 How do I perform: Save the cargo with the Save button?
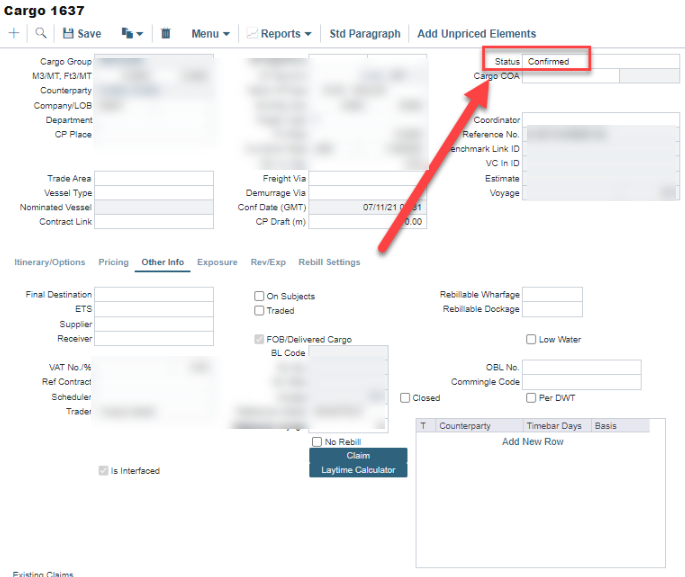click(x=82, y=34)
